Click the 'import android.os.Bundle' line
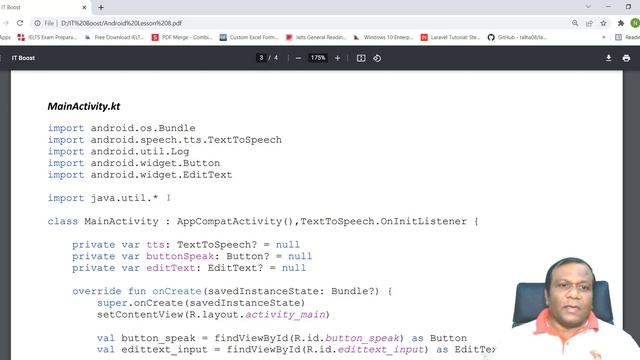The width and height of the screenshot is (640, 360). click(x=121, y=128)
